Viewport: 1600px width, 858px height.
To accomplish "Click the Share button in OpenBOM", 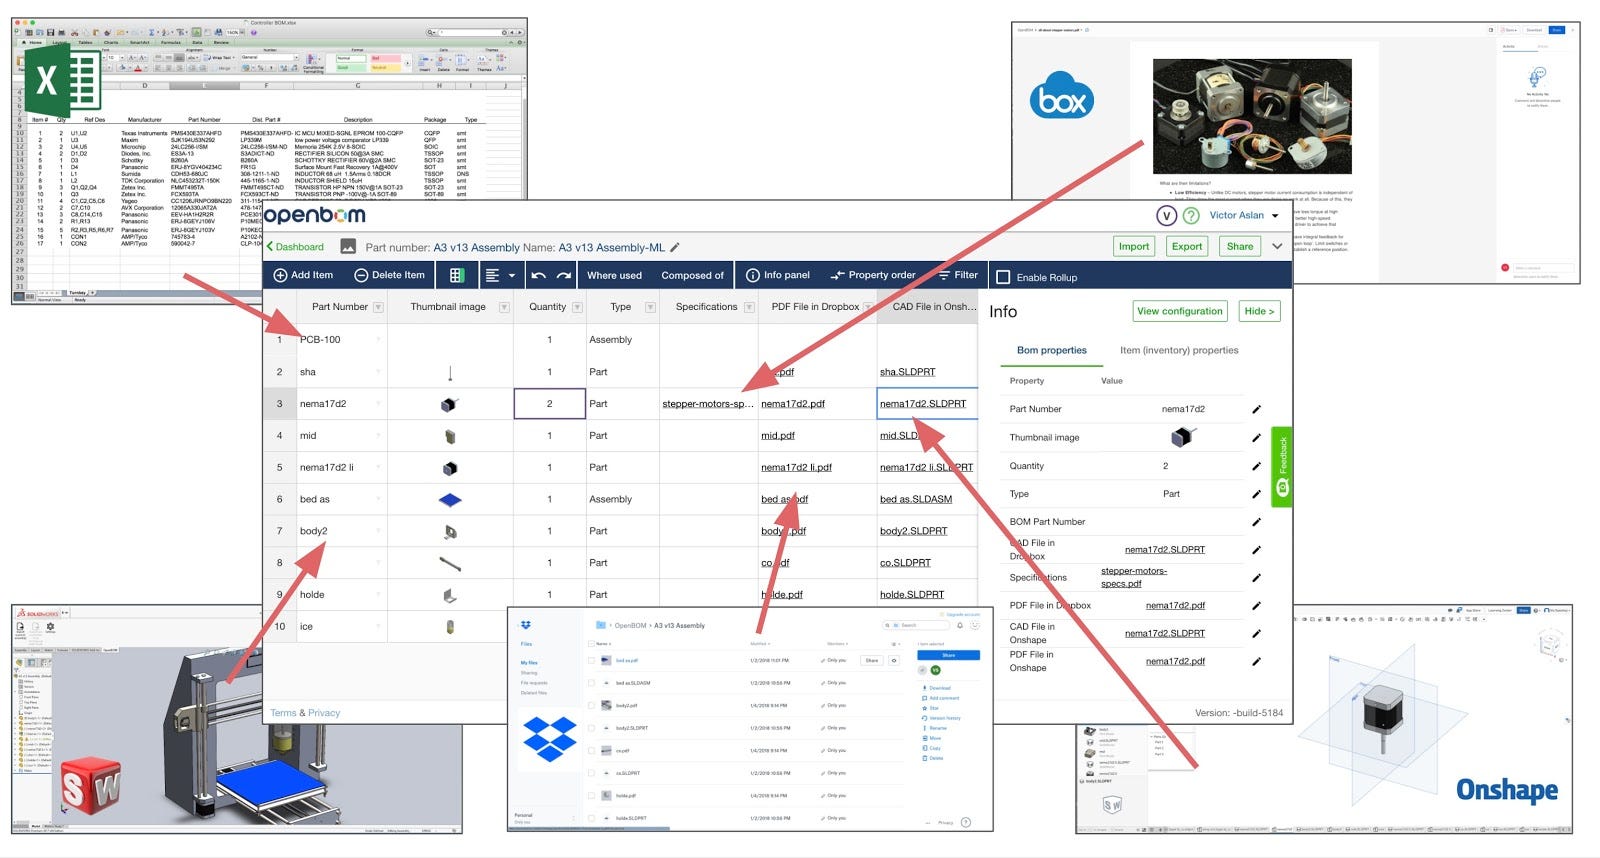I will click(1240, 246).
